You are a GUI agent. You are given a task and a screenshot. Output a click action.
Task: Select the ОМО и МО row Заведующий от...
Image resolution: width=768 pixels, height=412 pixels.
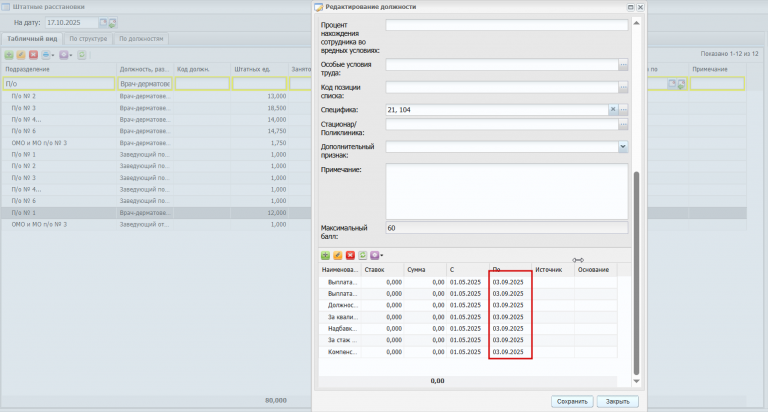(x=156, y=224)
